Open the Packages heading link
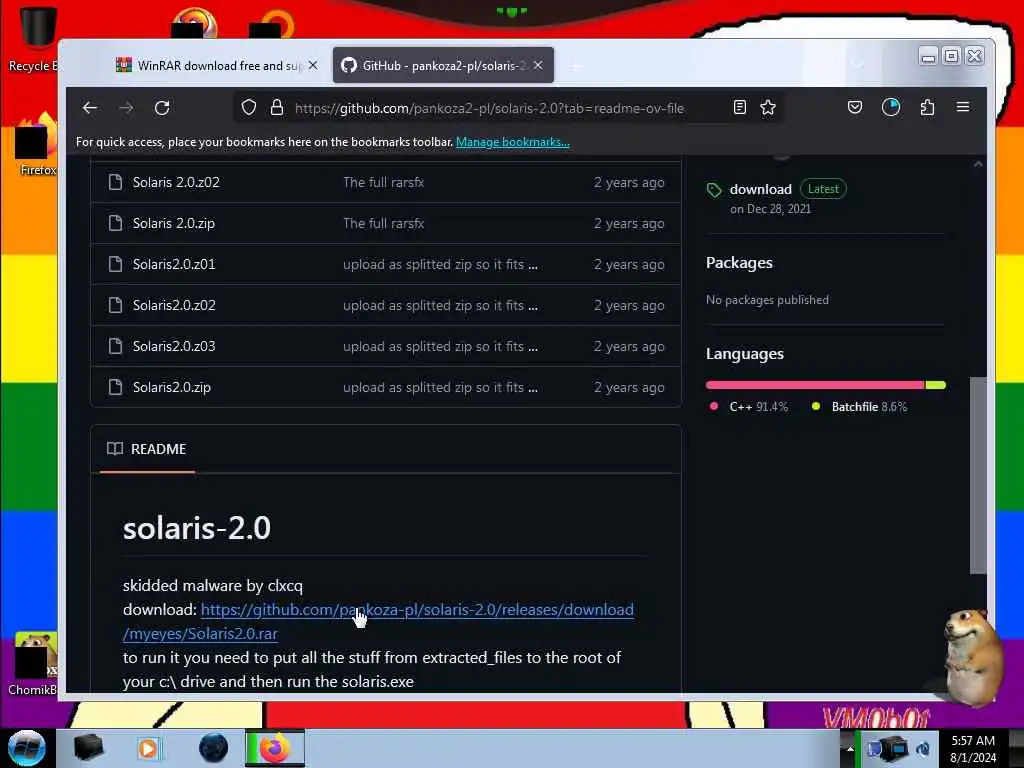Image resolution: width=1024 pixels, height=768 pixels. click(739, 263)
